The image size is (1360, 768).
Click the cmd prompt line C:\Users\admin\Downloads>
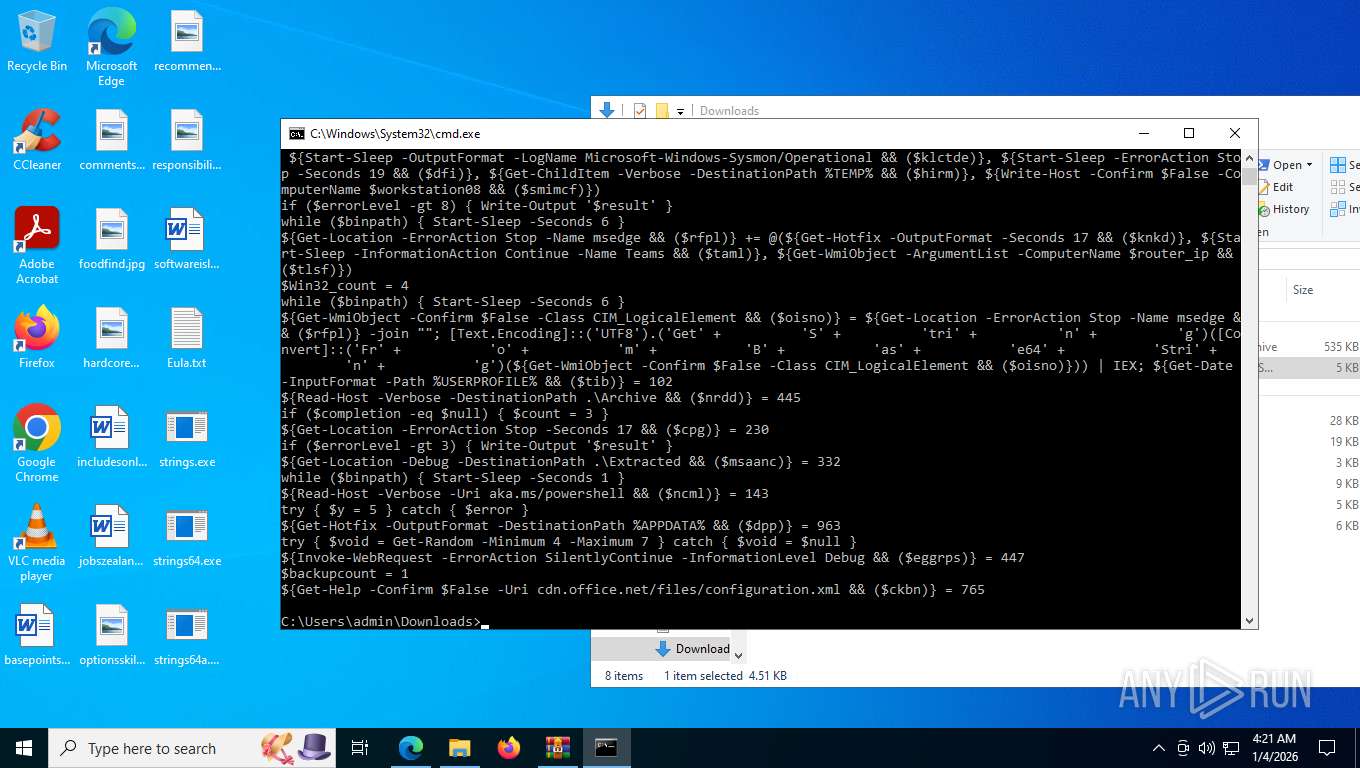click(x=380, y=622)
